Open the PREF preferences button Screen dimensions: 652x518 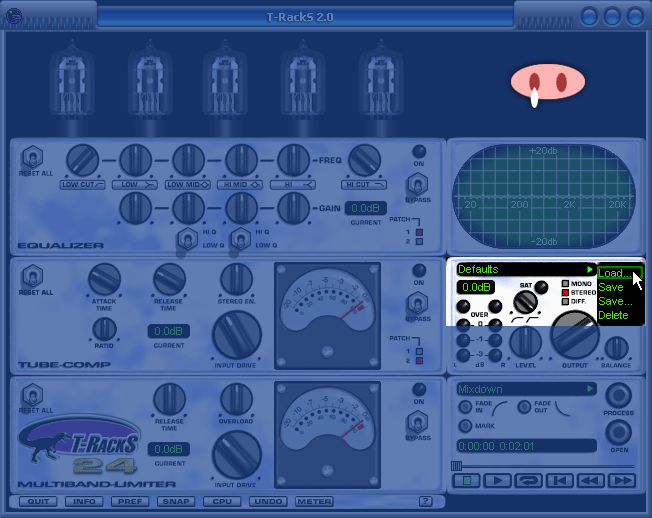click(x=130, y=501)
